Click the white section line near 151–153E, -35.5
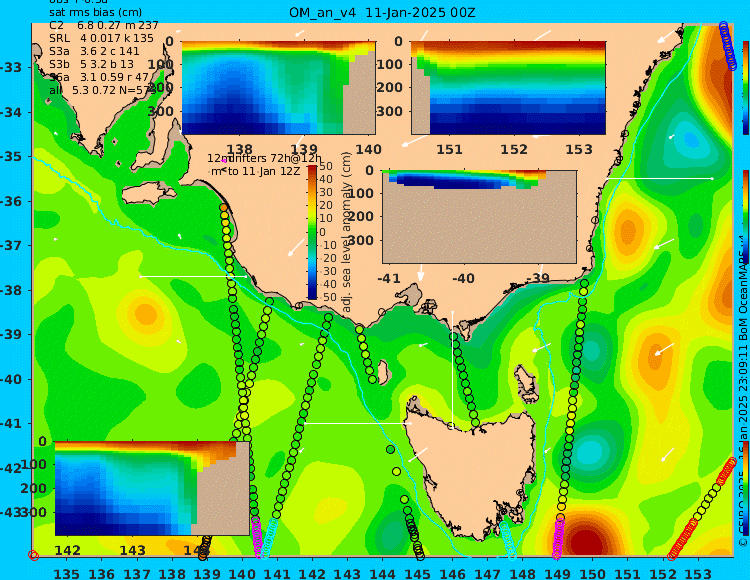The image size is (750, 580). point(659,178)
